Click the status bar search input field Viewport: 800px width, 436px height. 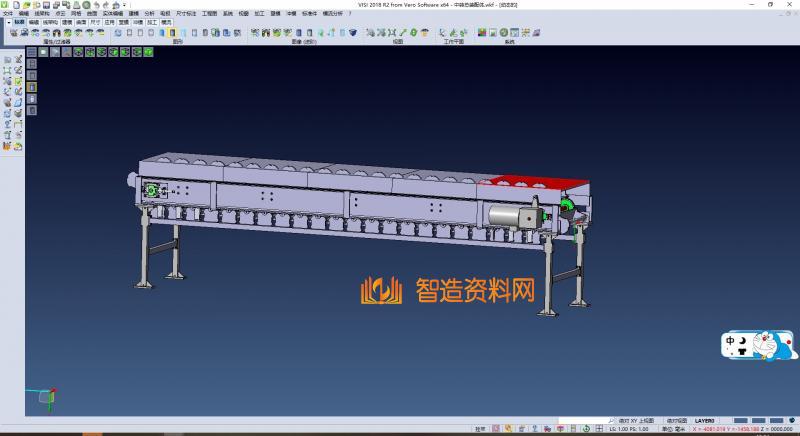(x=583, y=421)
